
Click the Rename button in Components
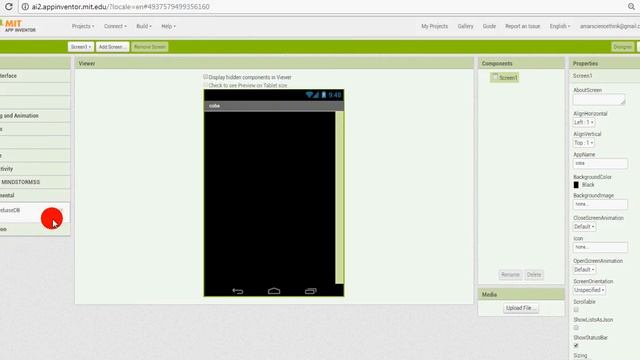tap(510, 275)
